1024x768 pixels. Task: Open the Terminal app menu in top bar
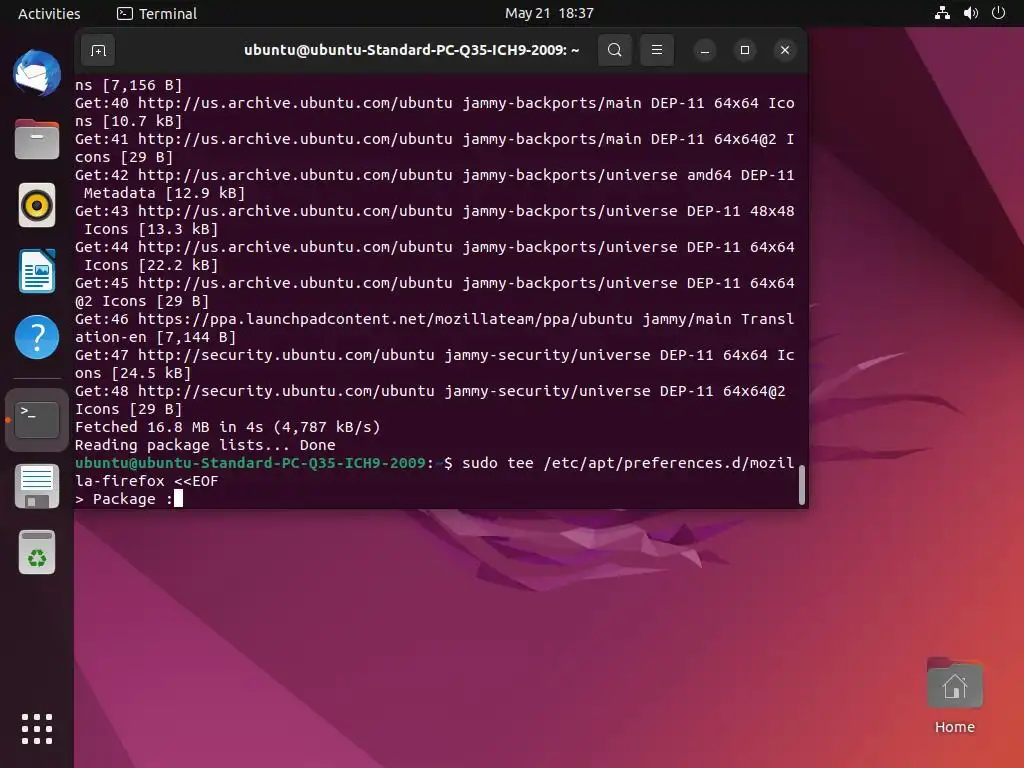(157, 13)
